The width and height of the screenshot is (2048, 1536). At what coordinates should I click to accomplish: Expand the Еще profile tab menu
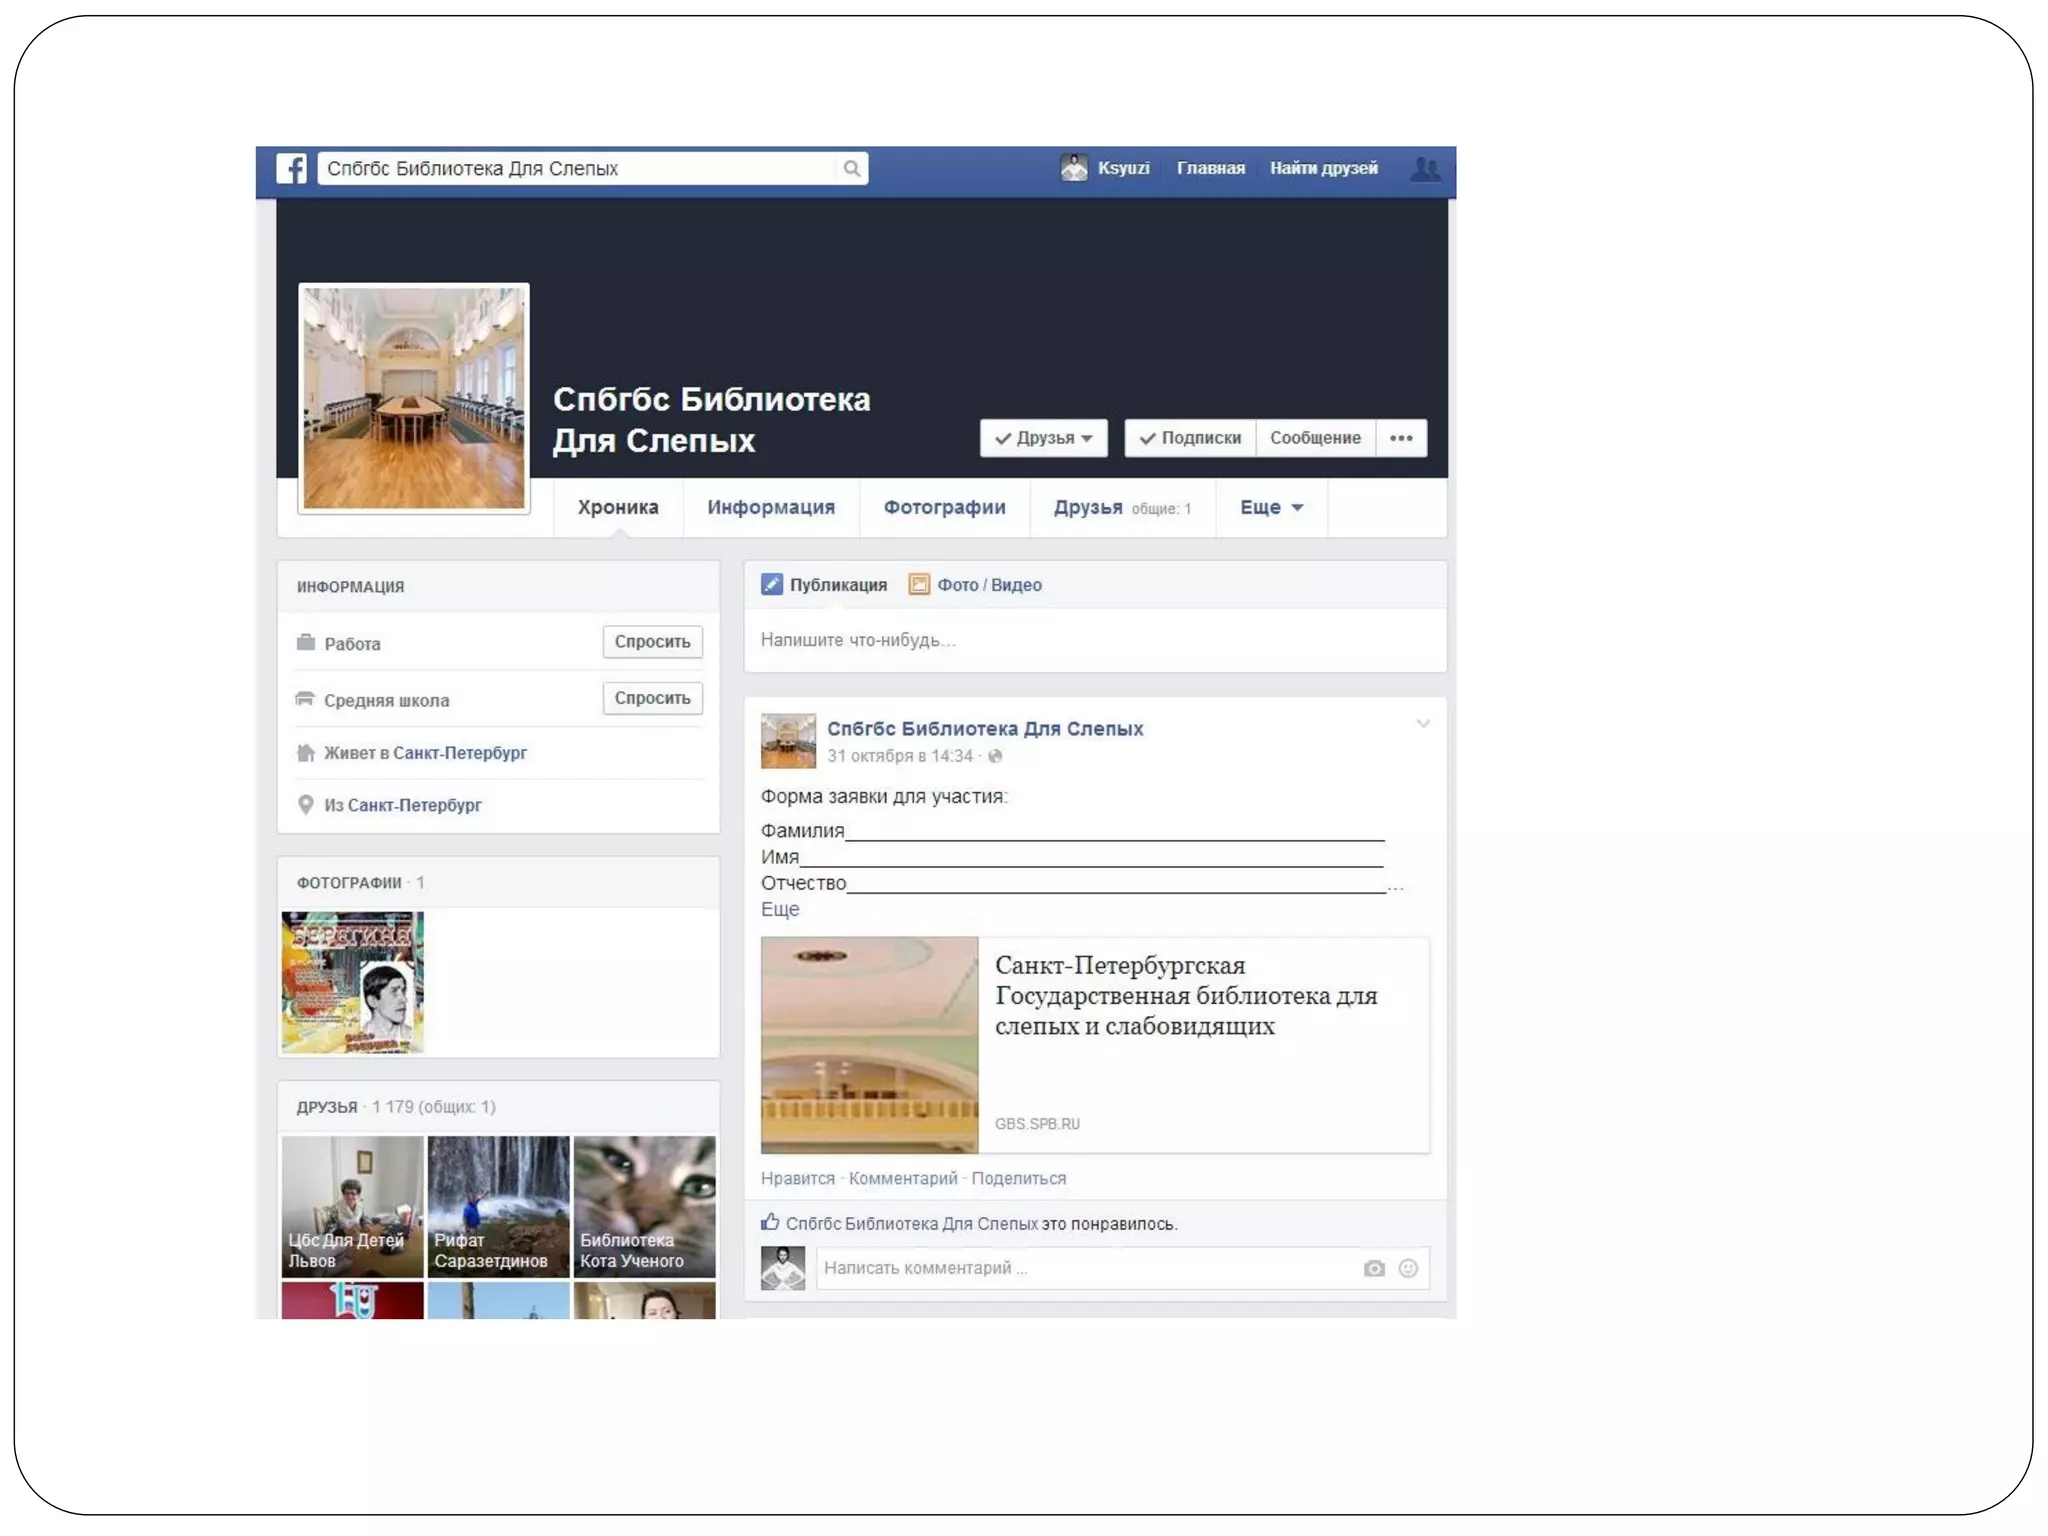pos(1271,507)
